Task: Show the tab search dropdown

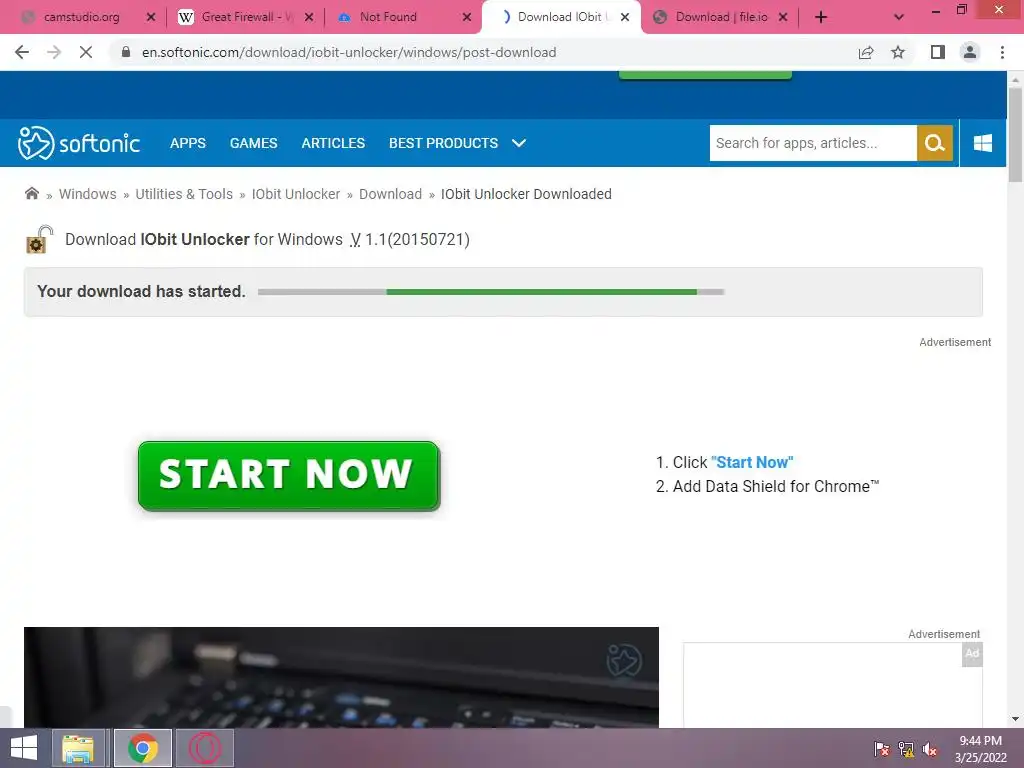Action: [x=899, y=17]
